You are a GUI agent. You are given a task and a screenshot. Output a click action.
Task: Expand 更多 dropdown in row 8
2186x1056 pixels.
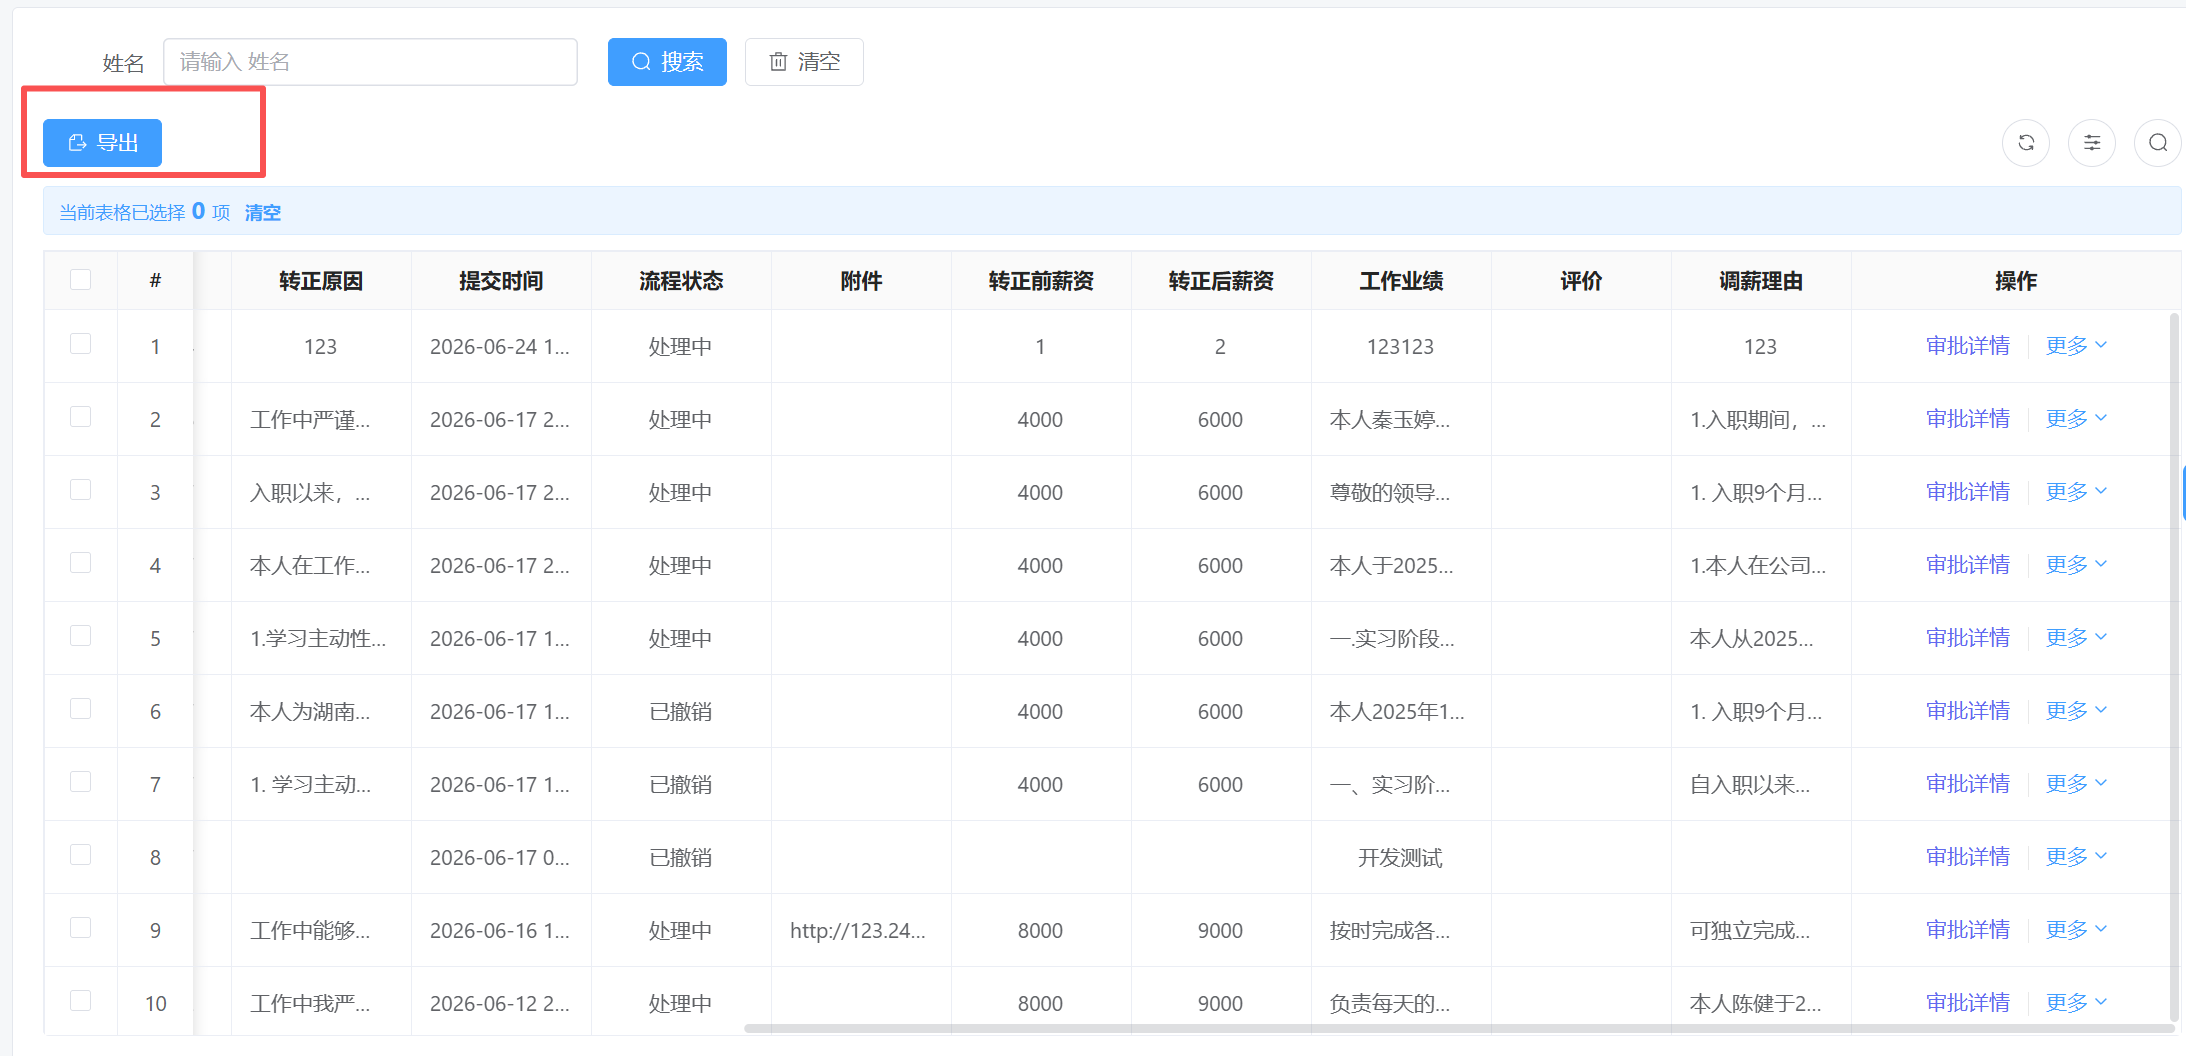tap(2076, 857)
